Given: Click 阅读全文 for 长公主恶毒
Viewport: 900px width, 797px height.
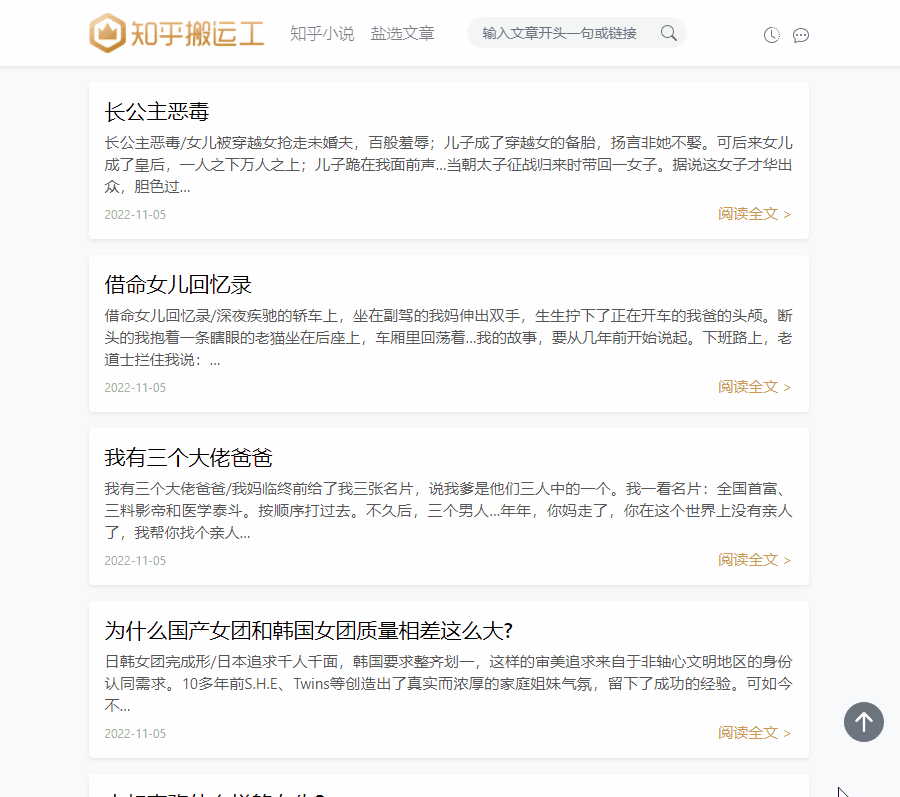Looking at the screenshot, I should 754,214.
